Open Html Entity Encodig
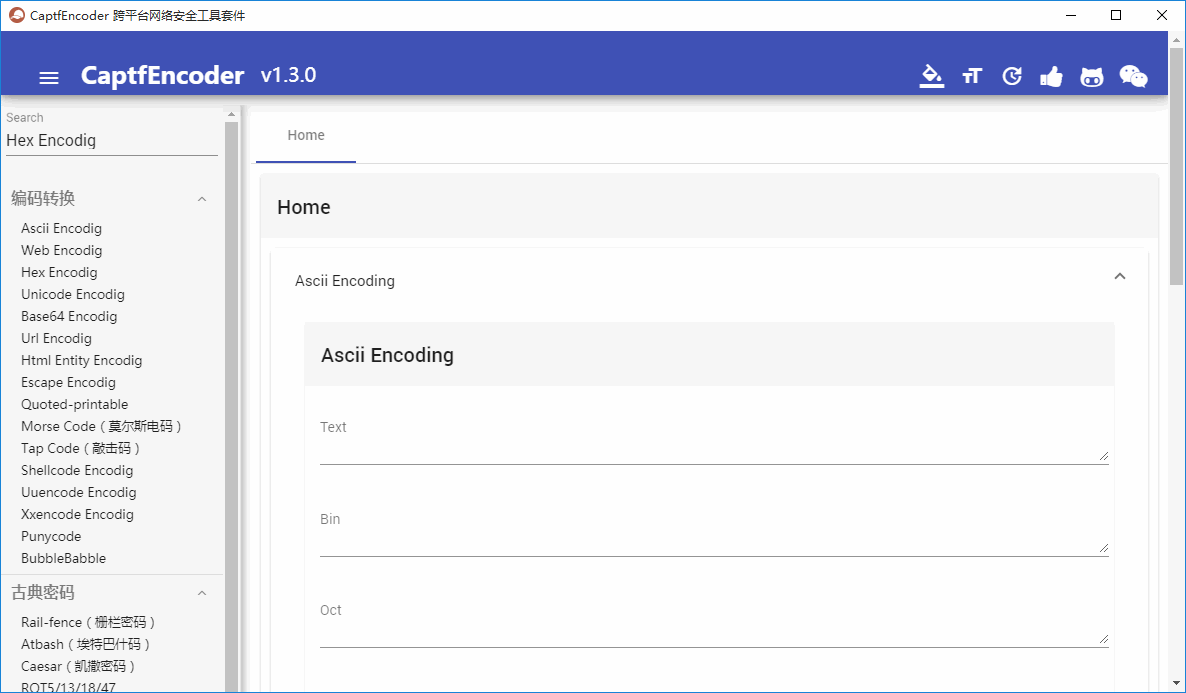 pyautogui.click(x=82, y=360)
